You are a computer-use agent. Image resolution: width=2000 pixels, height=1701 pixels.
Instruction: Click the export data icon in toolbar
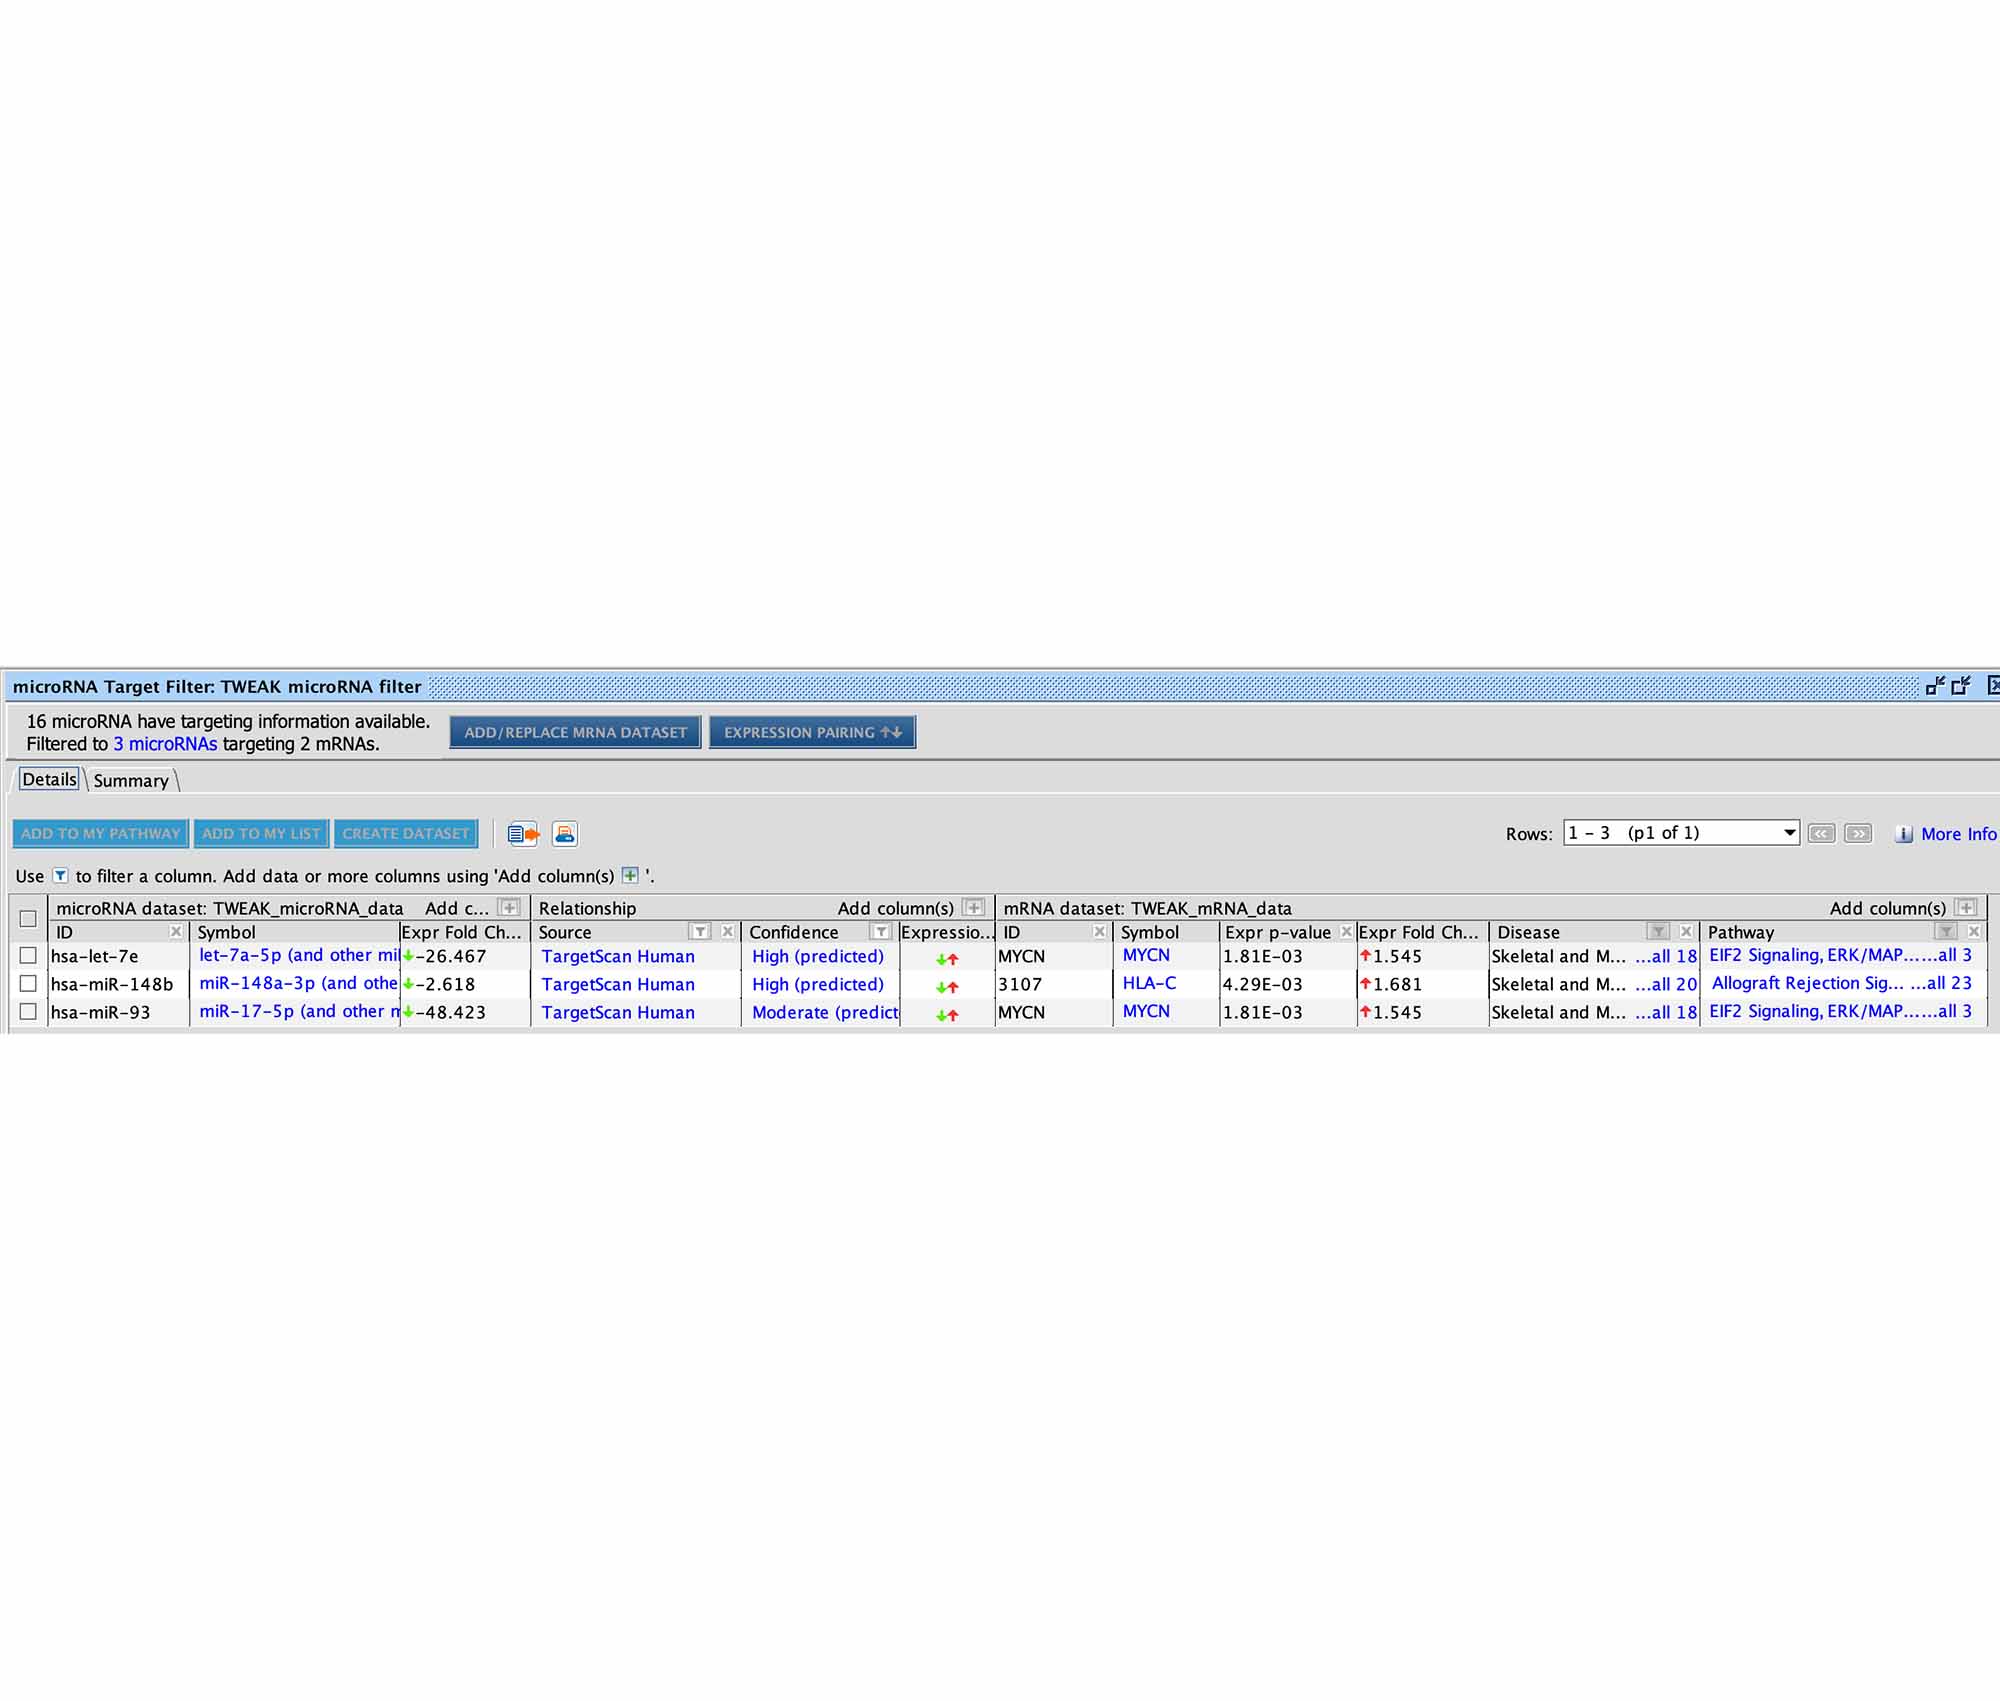coord(523,833)
